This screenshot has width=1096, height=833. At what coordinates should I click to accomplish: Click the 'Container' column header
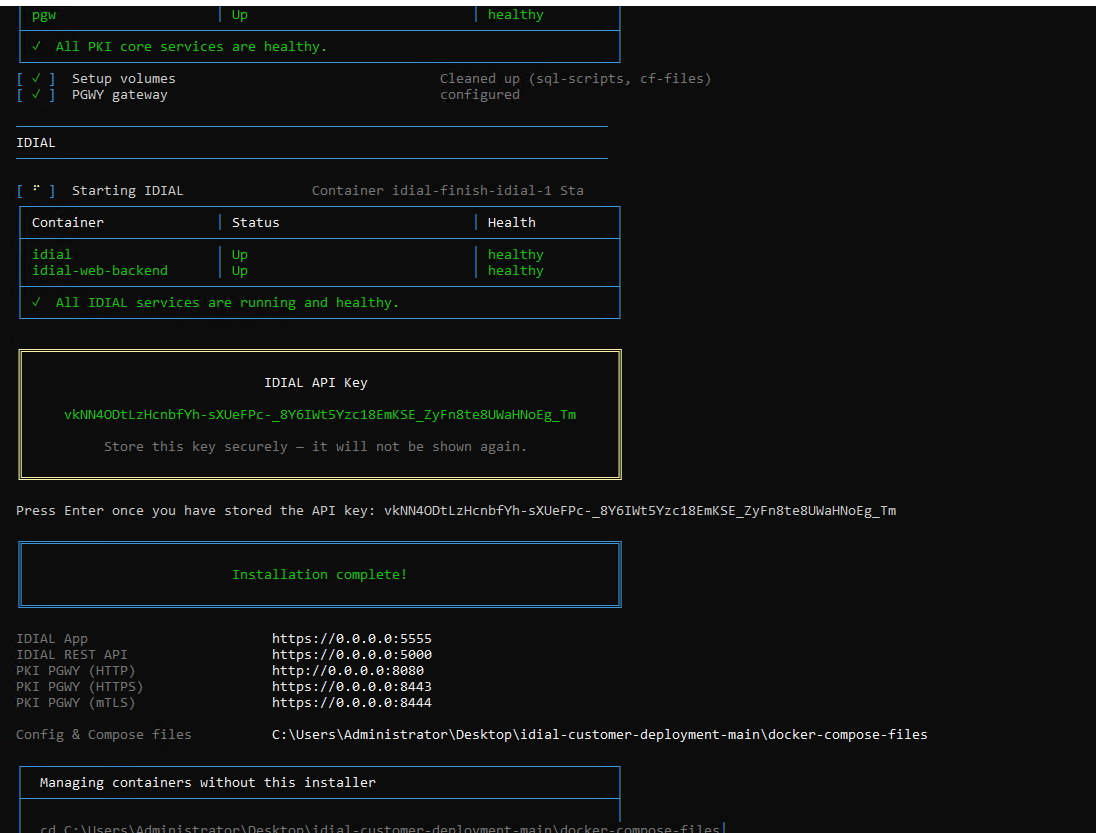tap(68, 223)
